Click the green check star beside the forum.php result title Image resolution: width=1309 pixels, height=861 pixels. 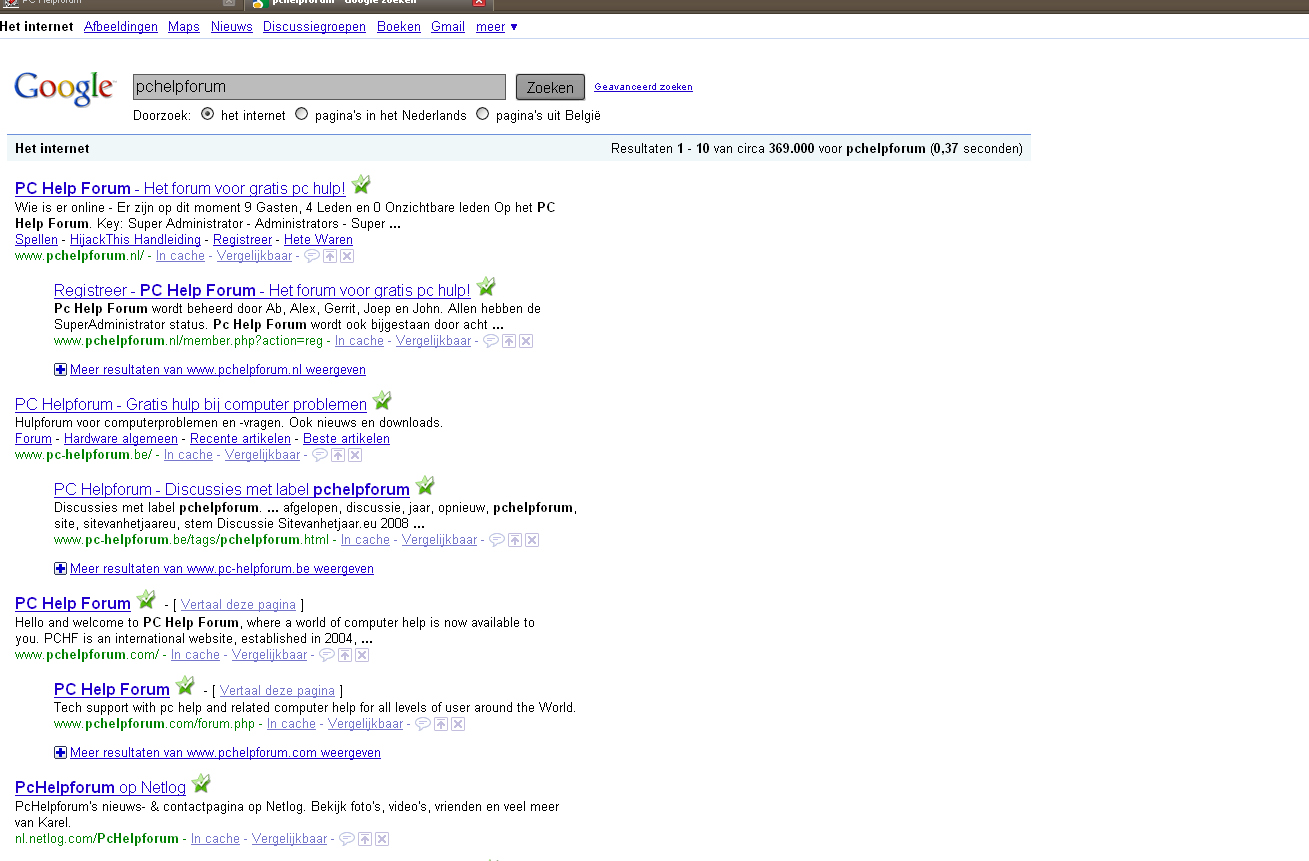185,686
